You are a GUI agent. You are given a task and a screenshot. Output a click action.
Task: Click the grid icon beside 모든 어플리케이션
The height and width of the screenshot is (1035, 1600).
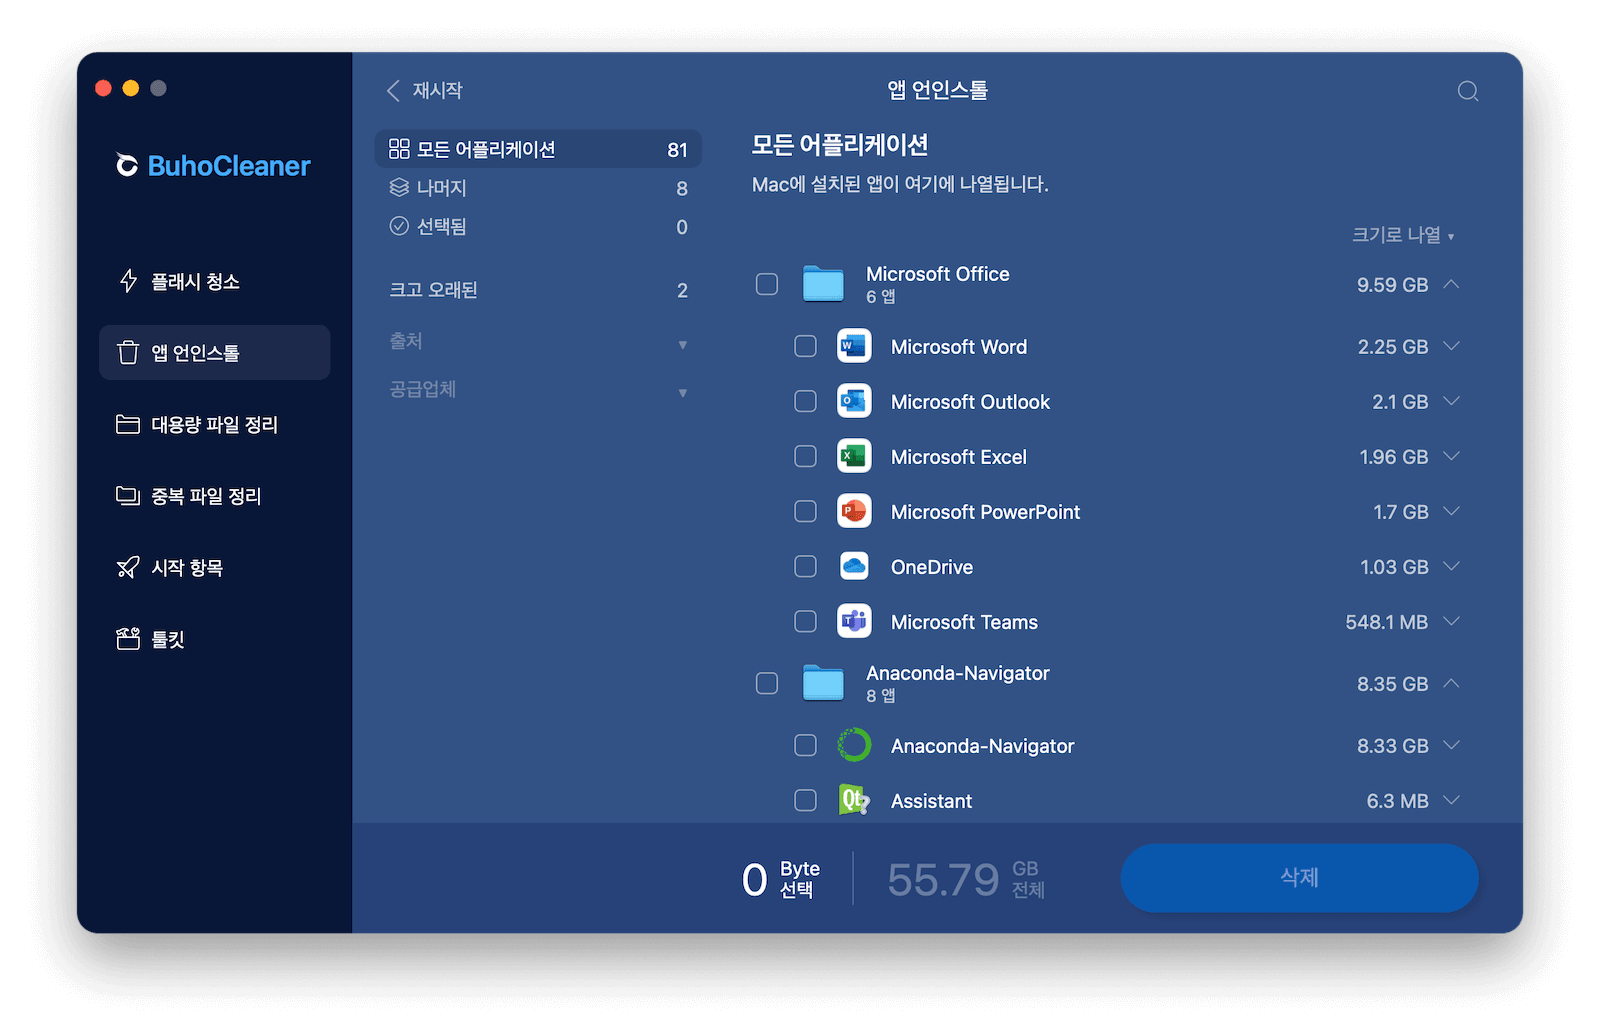pos(399,149)
